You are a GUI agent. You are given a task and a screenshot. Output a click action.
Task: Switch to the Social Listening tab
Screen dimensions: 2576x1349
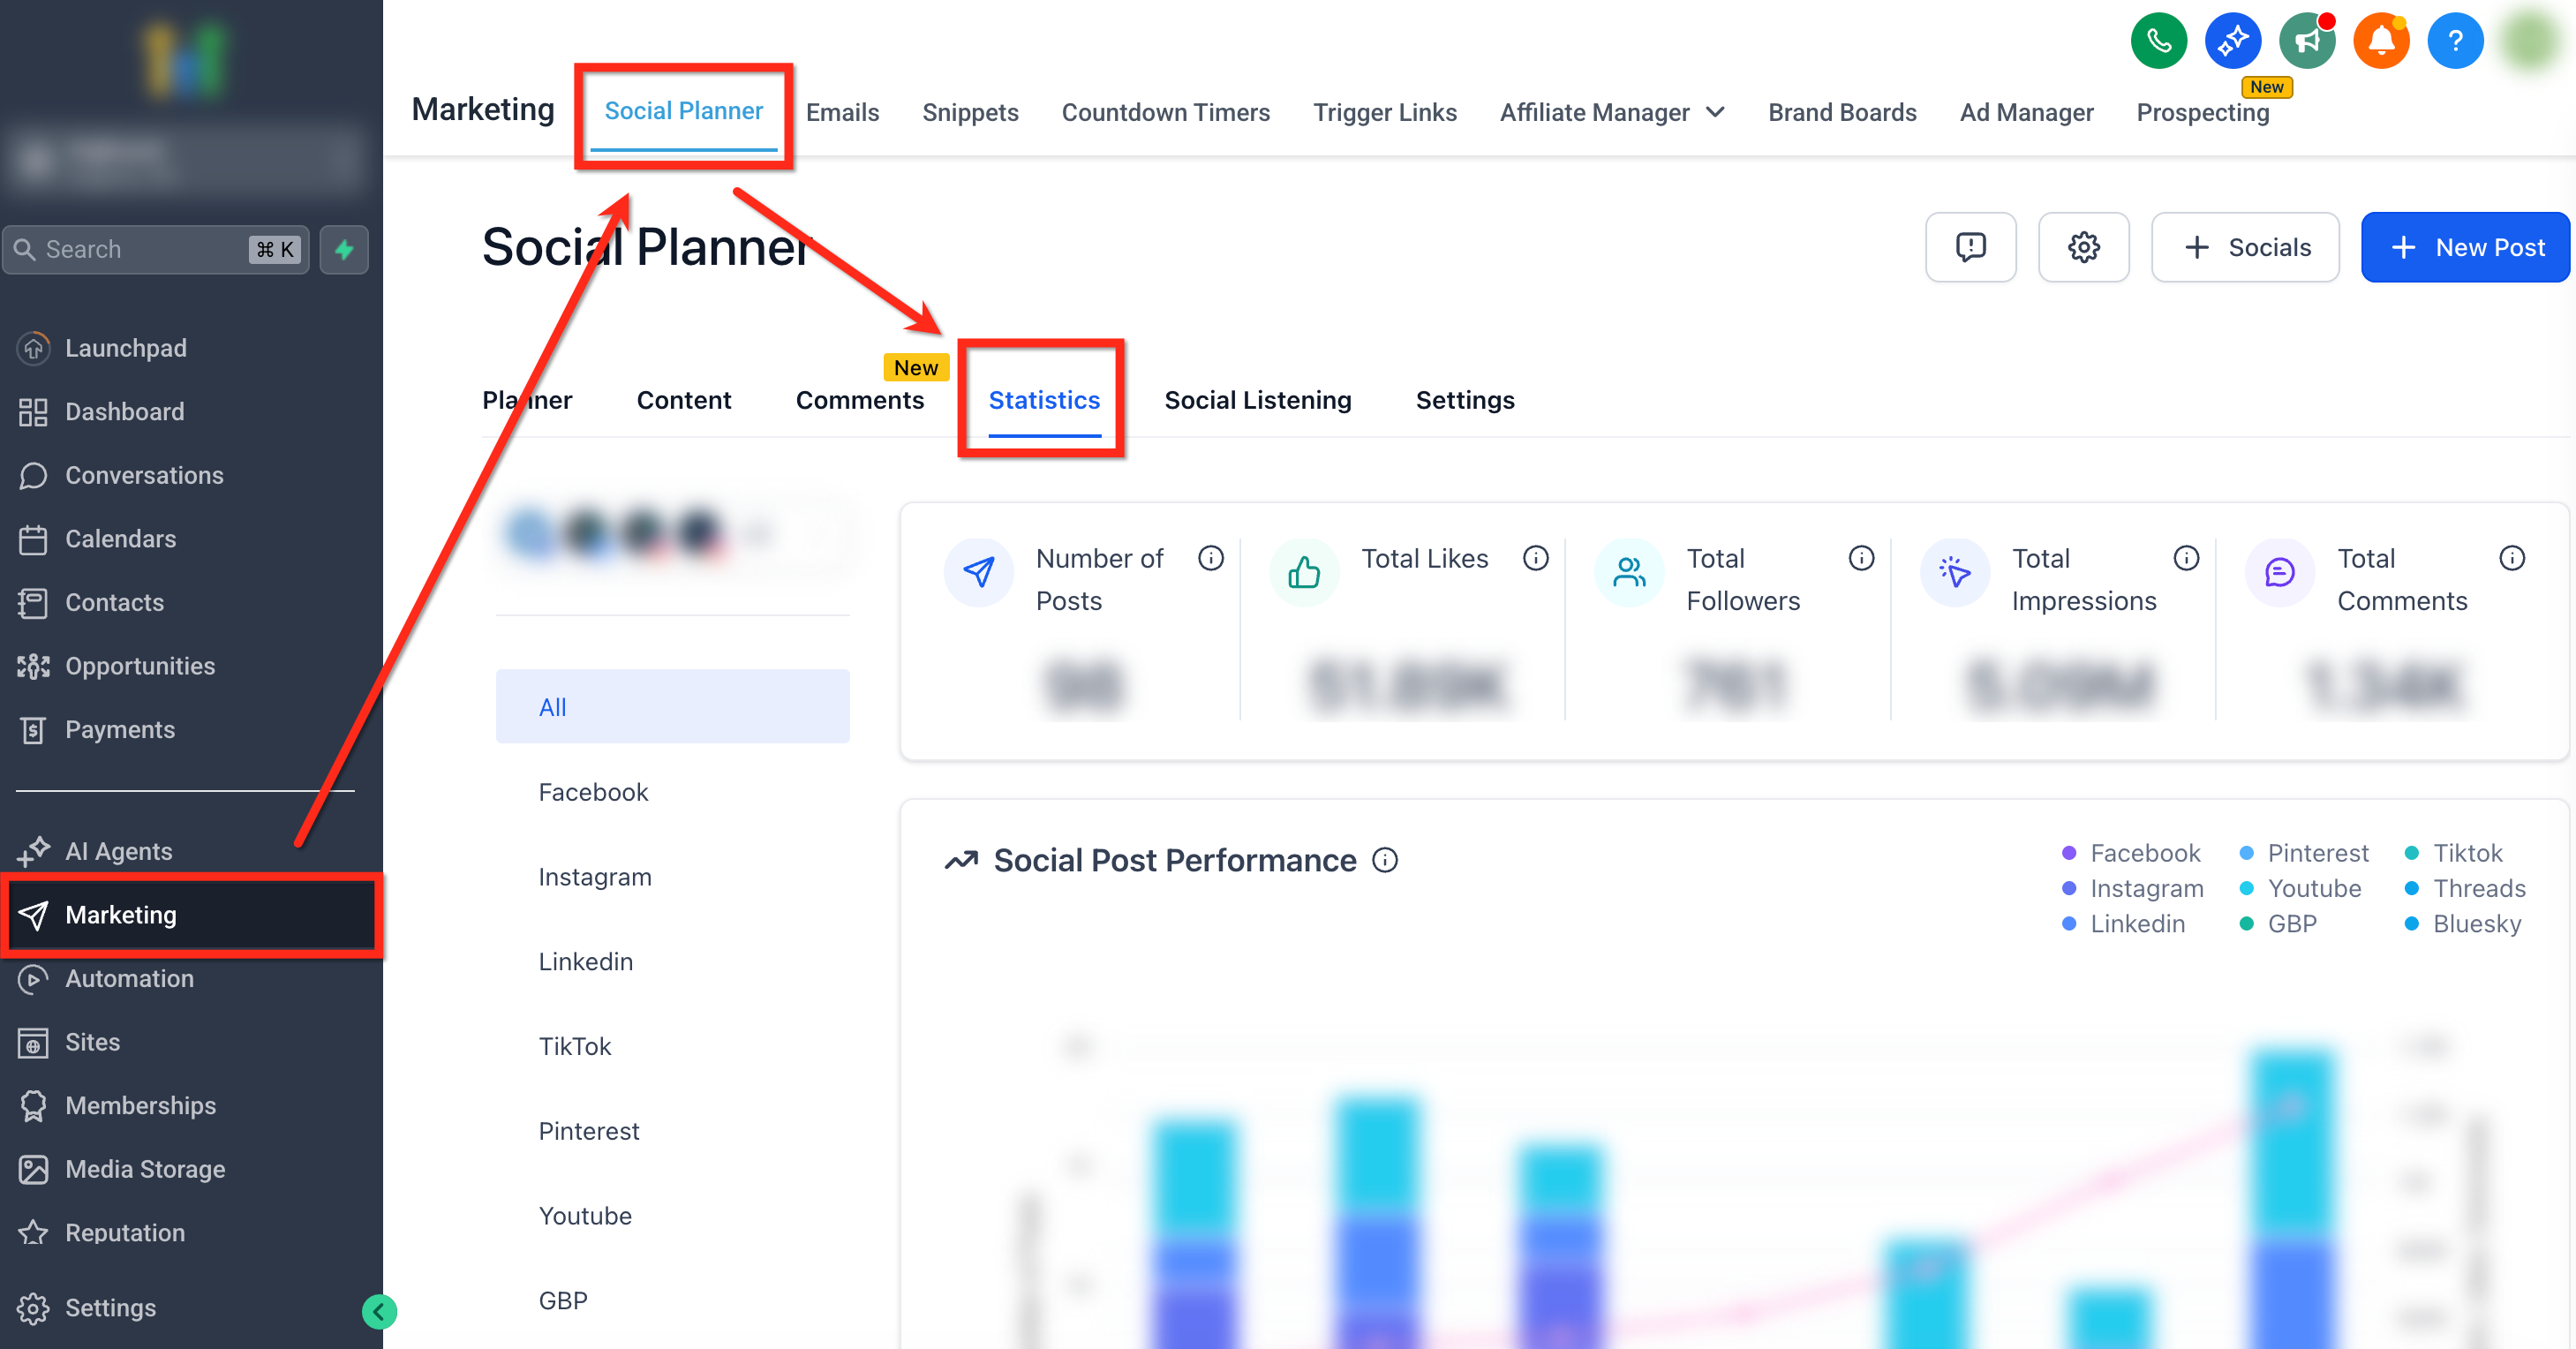(1257, 400)
